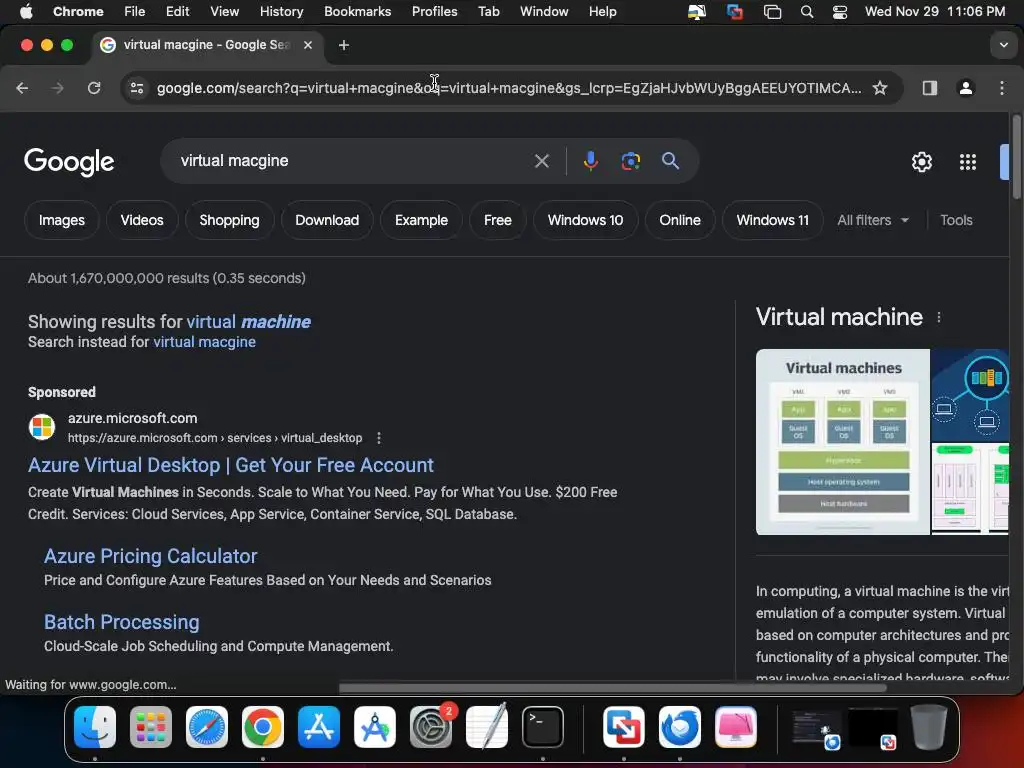
Task: Open Azure Virtual Desktop free account link
Action: click(x=231, y=465)
